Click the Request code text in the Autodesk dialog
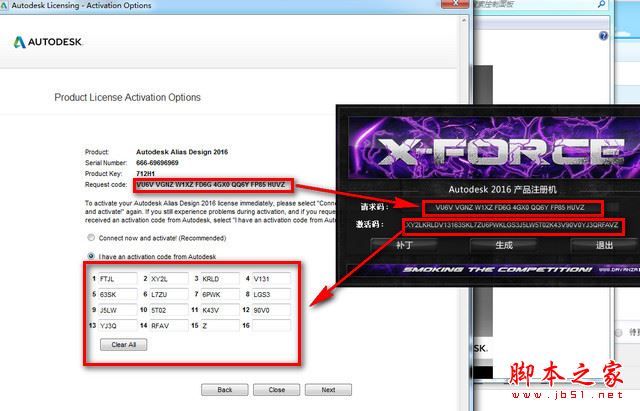 (211, 185)
